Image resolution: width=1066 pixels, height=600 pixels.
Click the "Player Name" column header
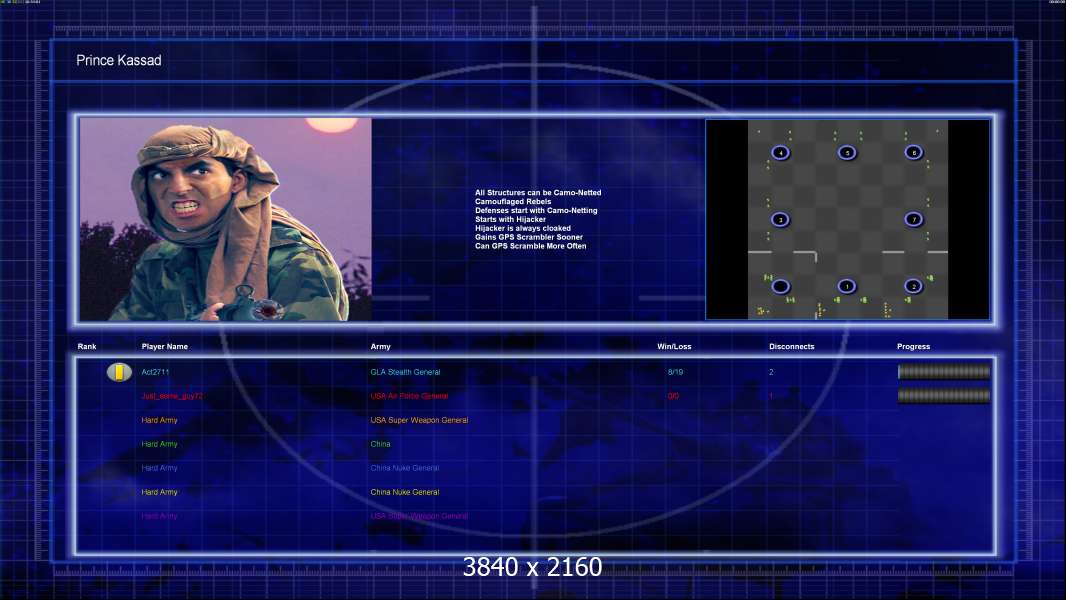[165, 347]
